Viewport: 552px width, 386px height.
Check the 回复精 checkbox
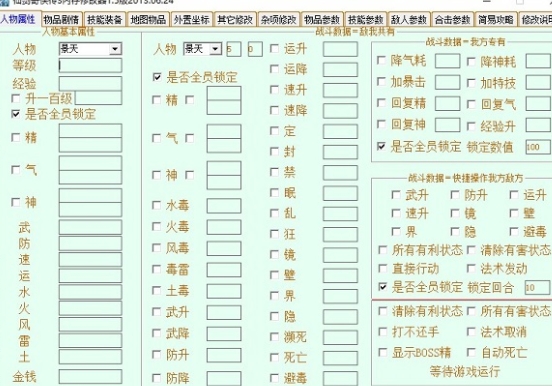tap(381, 103)
